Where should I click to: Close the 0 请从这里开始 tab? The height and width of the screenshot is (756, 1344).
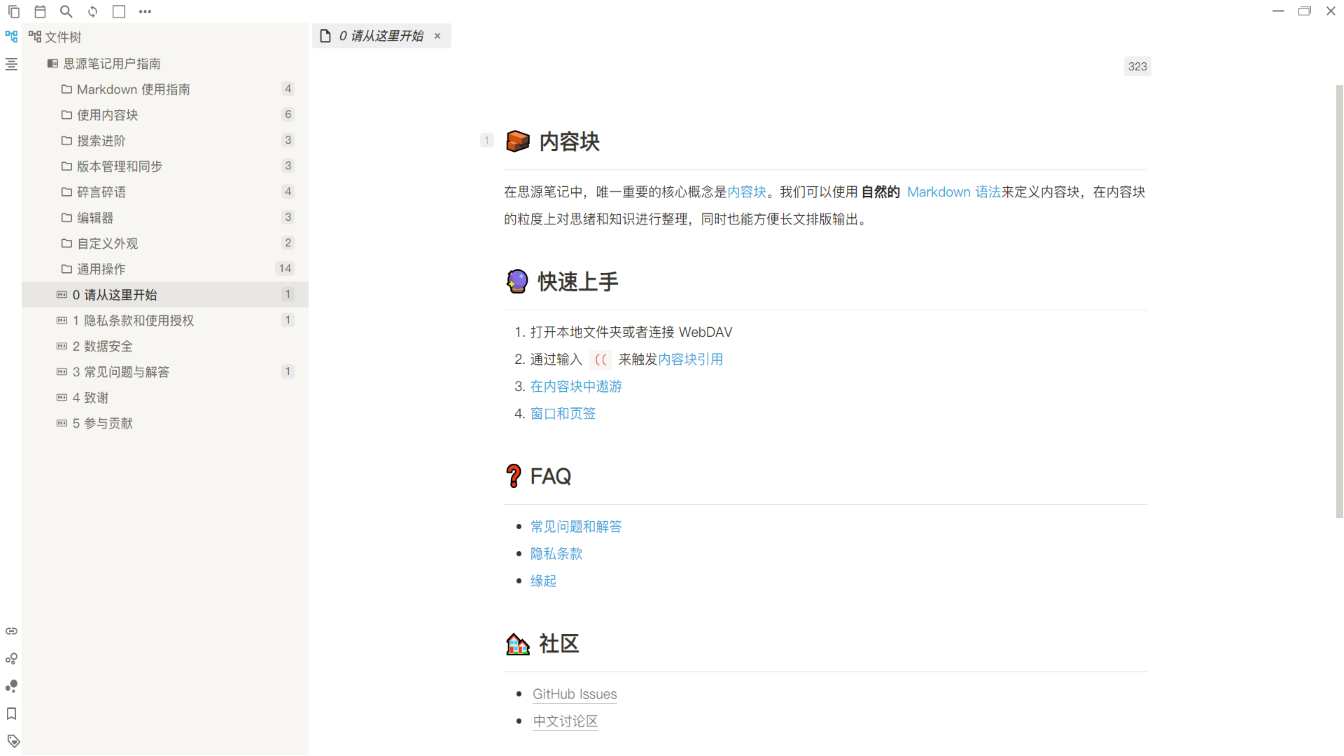pyautogui.click(x=437, y=36)
